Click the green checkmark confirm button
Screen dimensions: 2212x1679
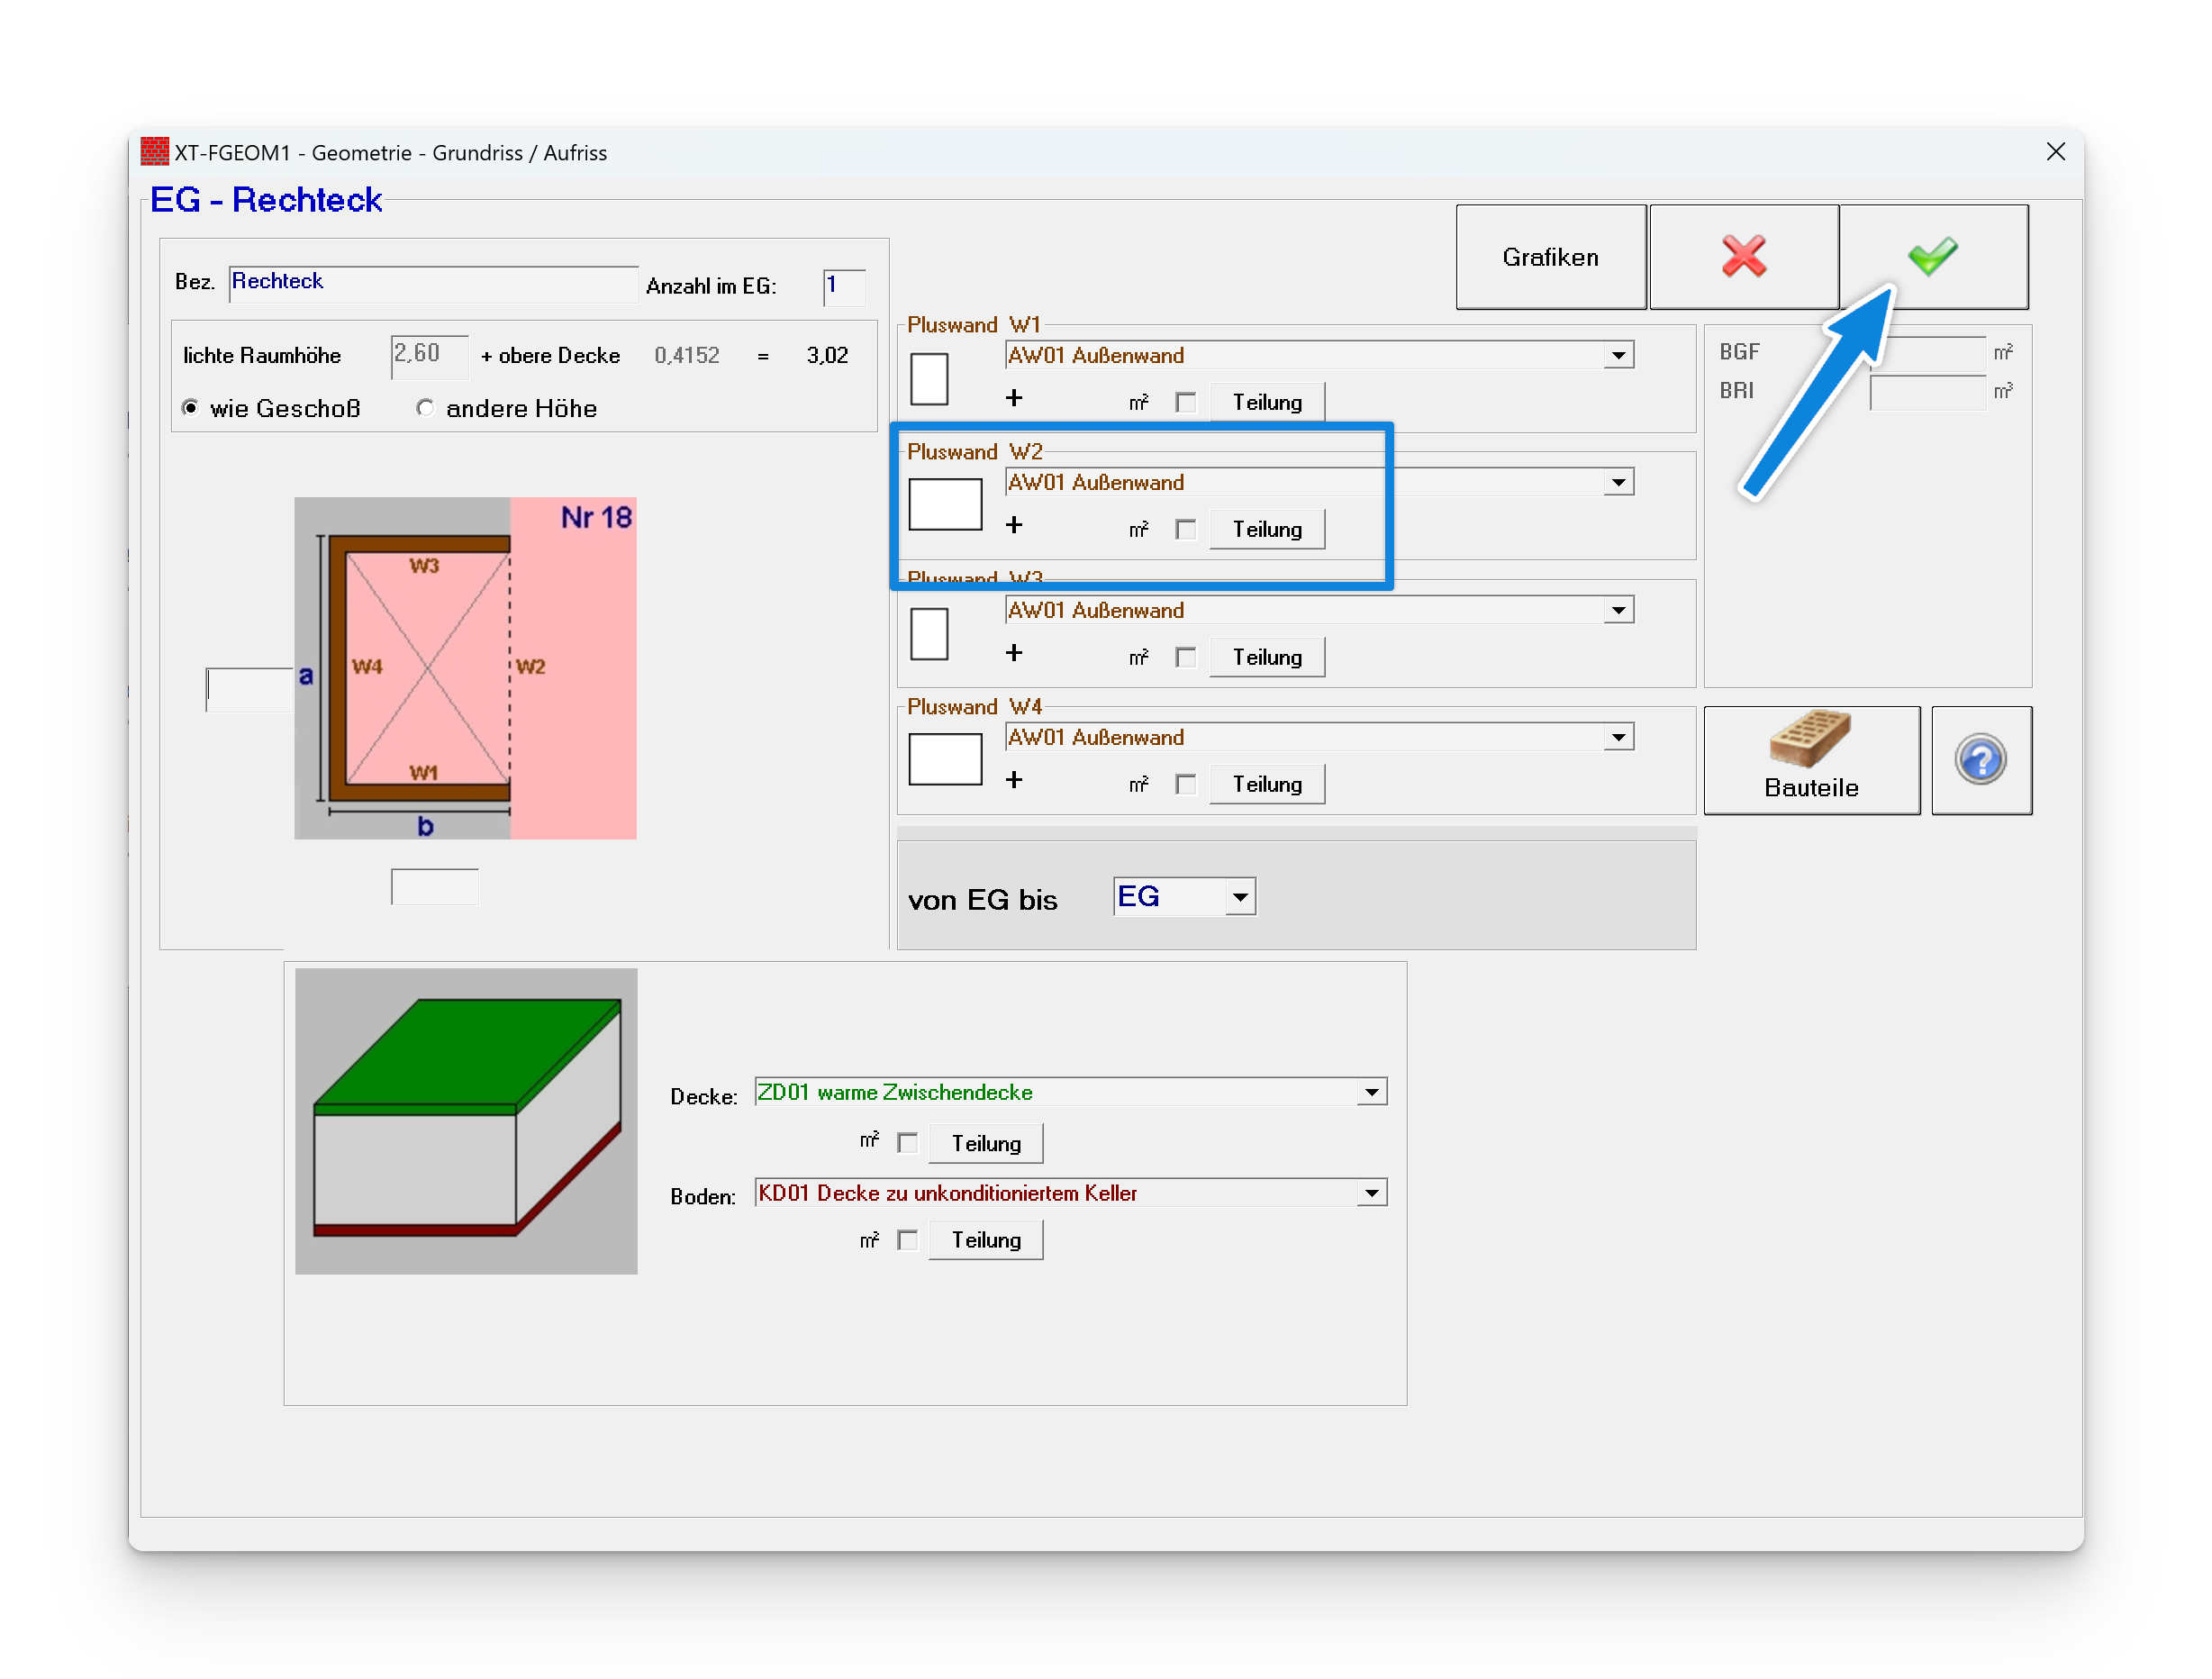point(1932,257)
